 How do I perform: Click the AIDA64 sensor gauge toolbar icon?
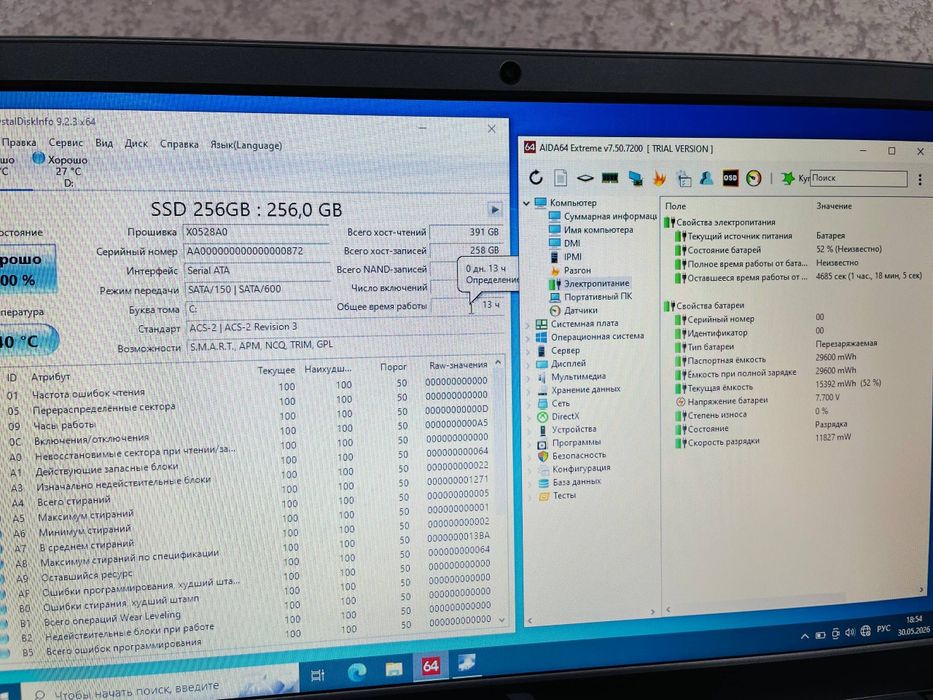pos(754,178)
